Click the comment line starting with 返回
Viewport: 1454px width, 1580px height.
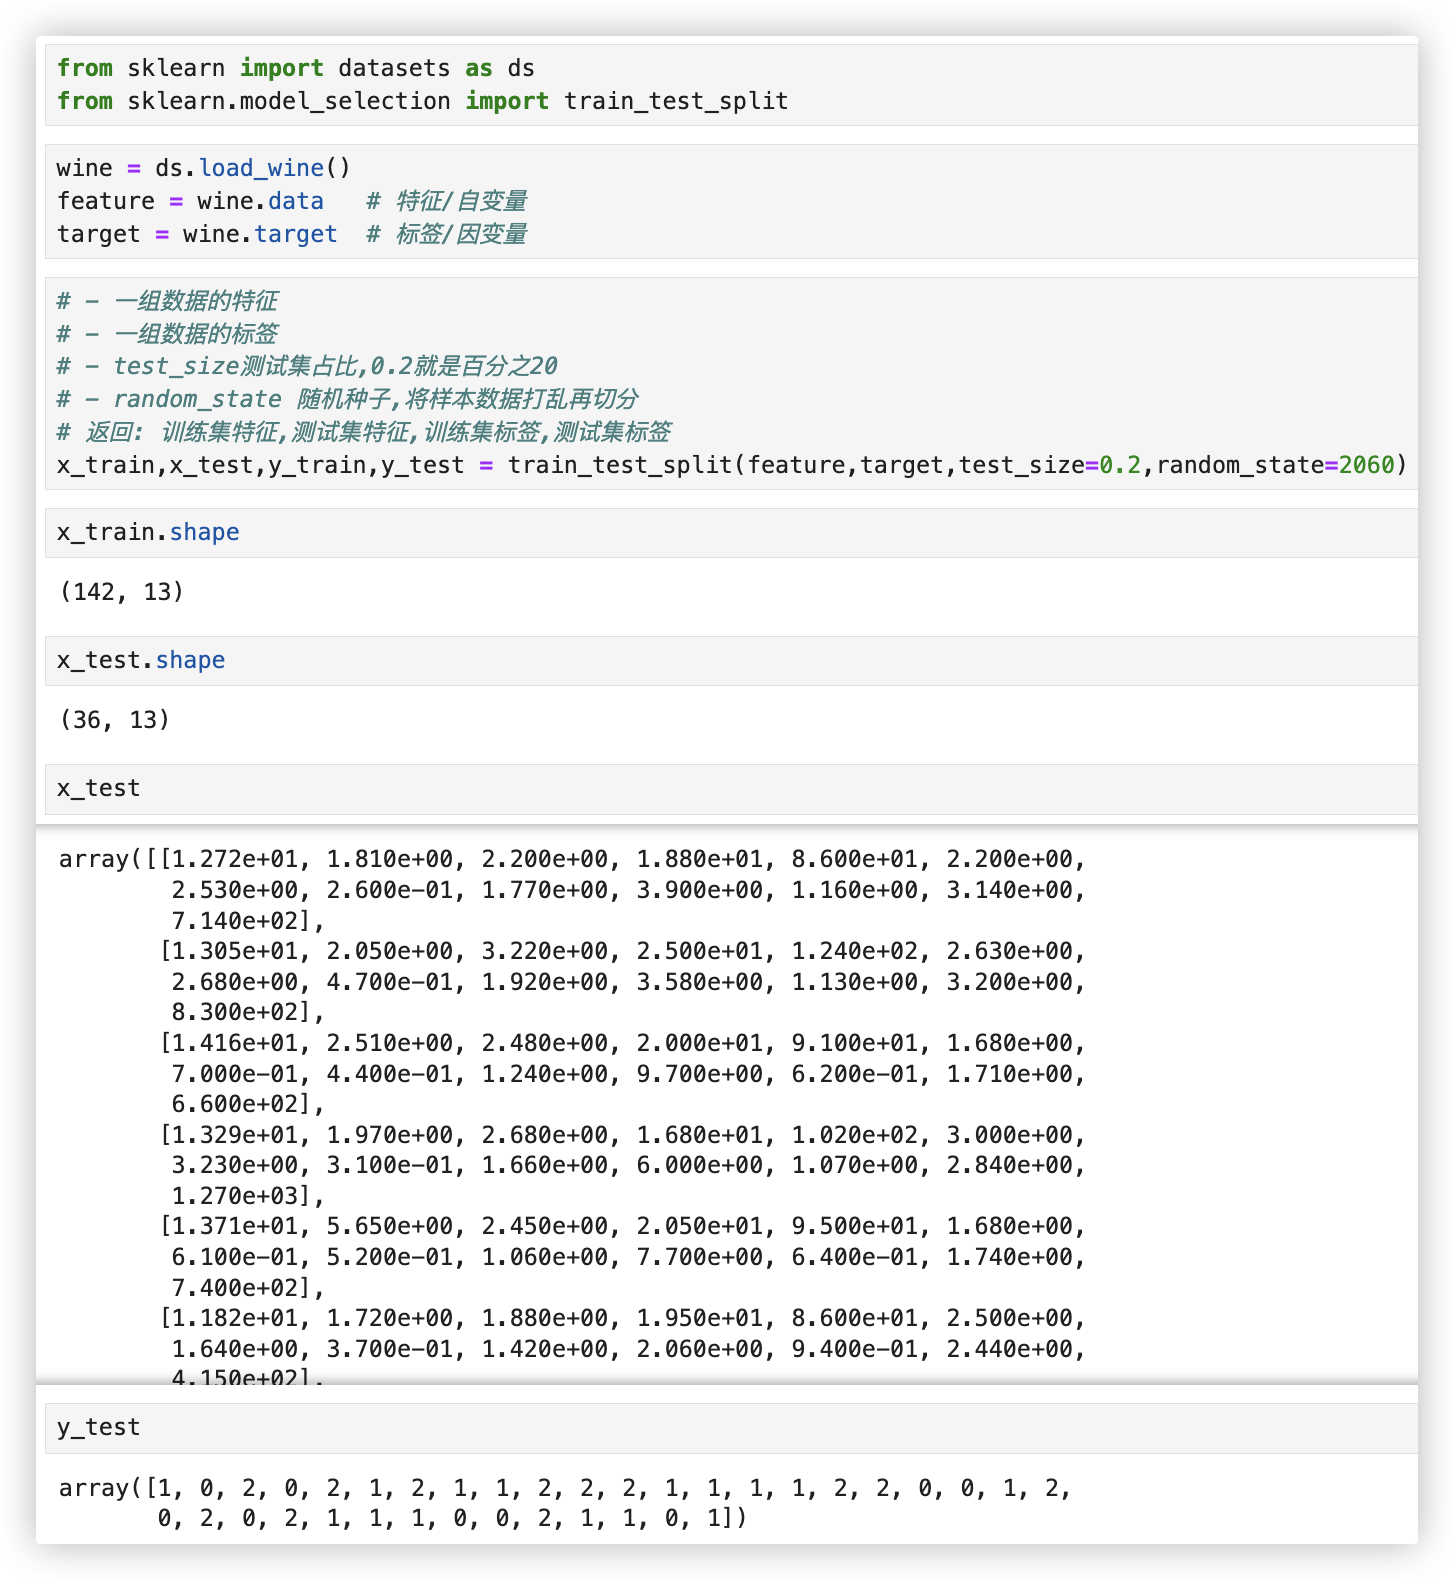363,432
